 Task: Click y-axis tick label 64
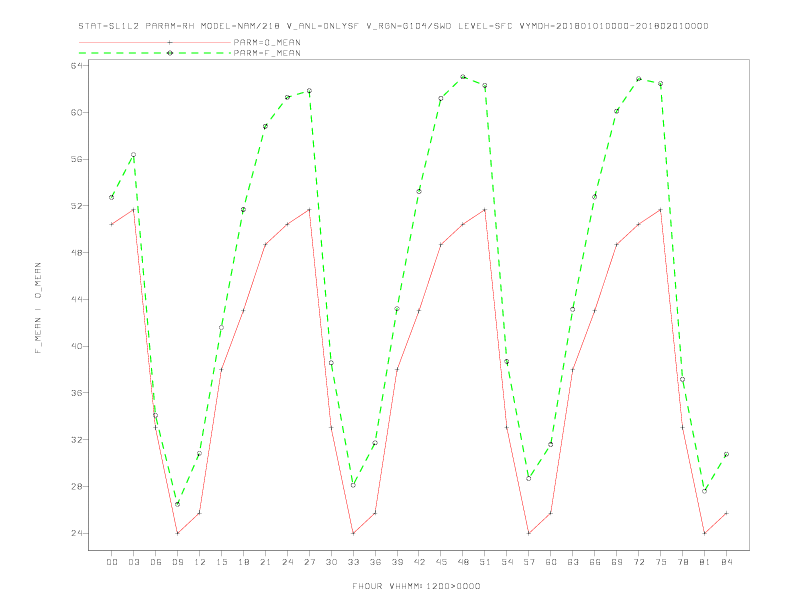click(x=77, y=66)
